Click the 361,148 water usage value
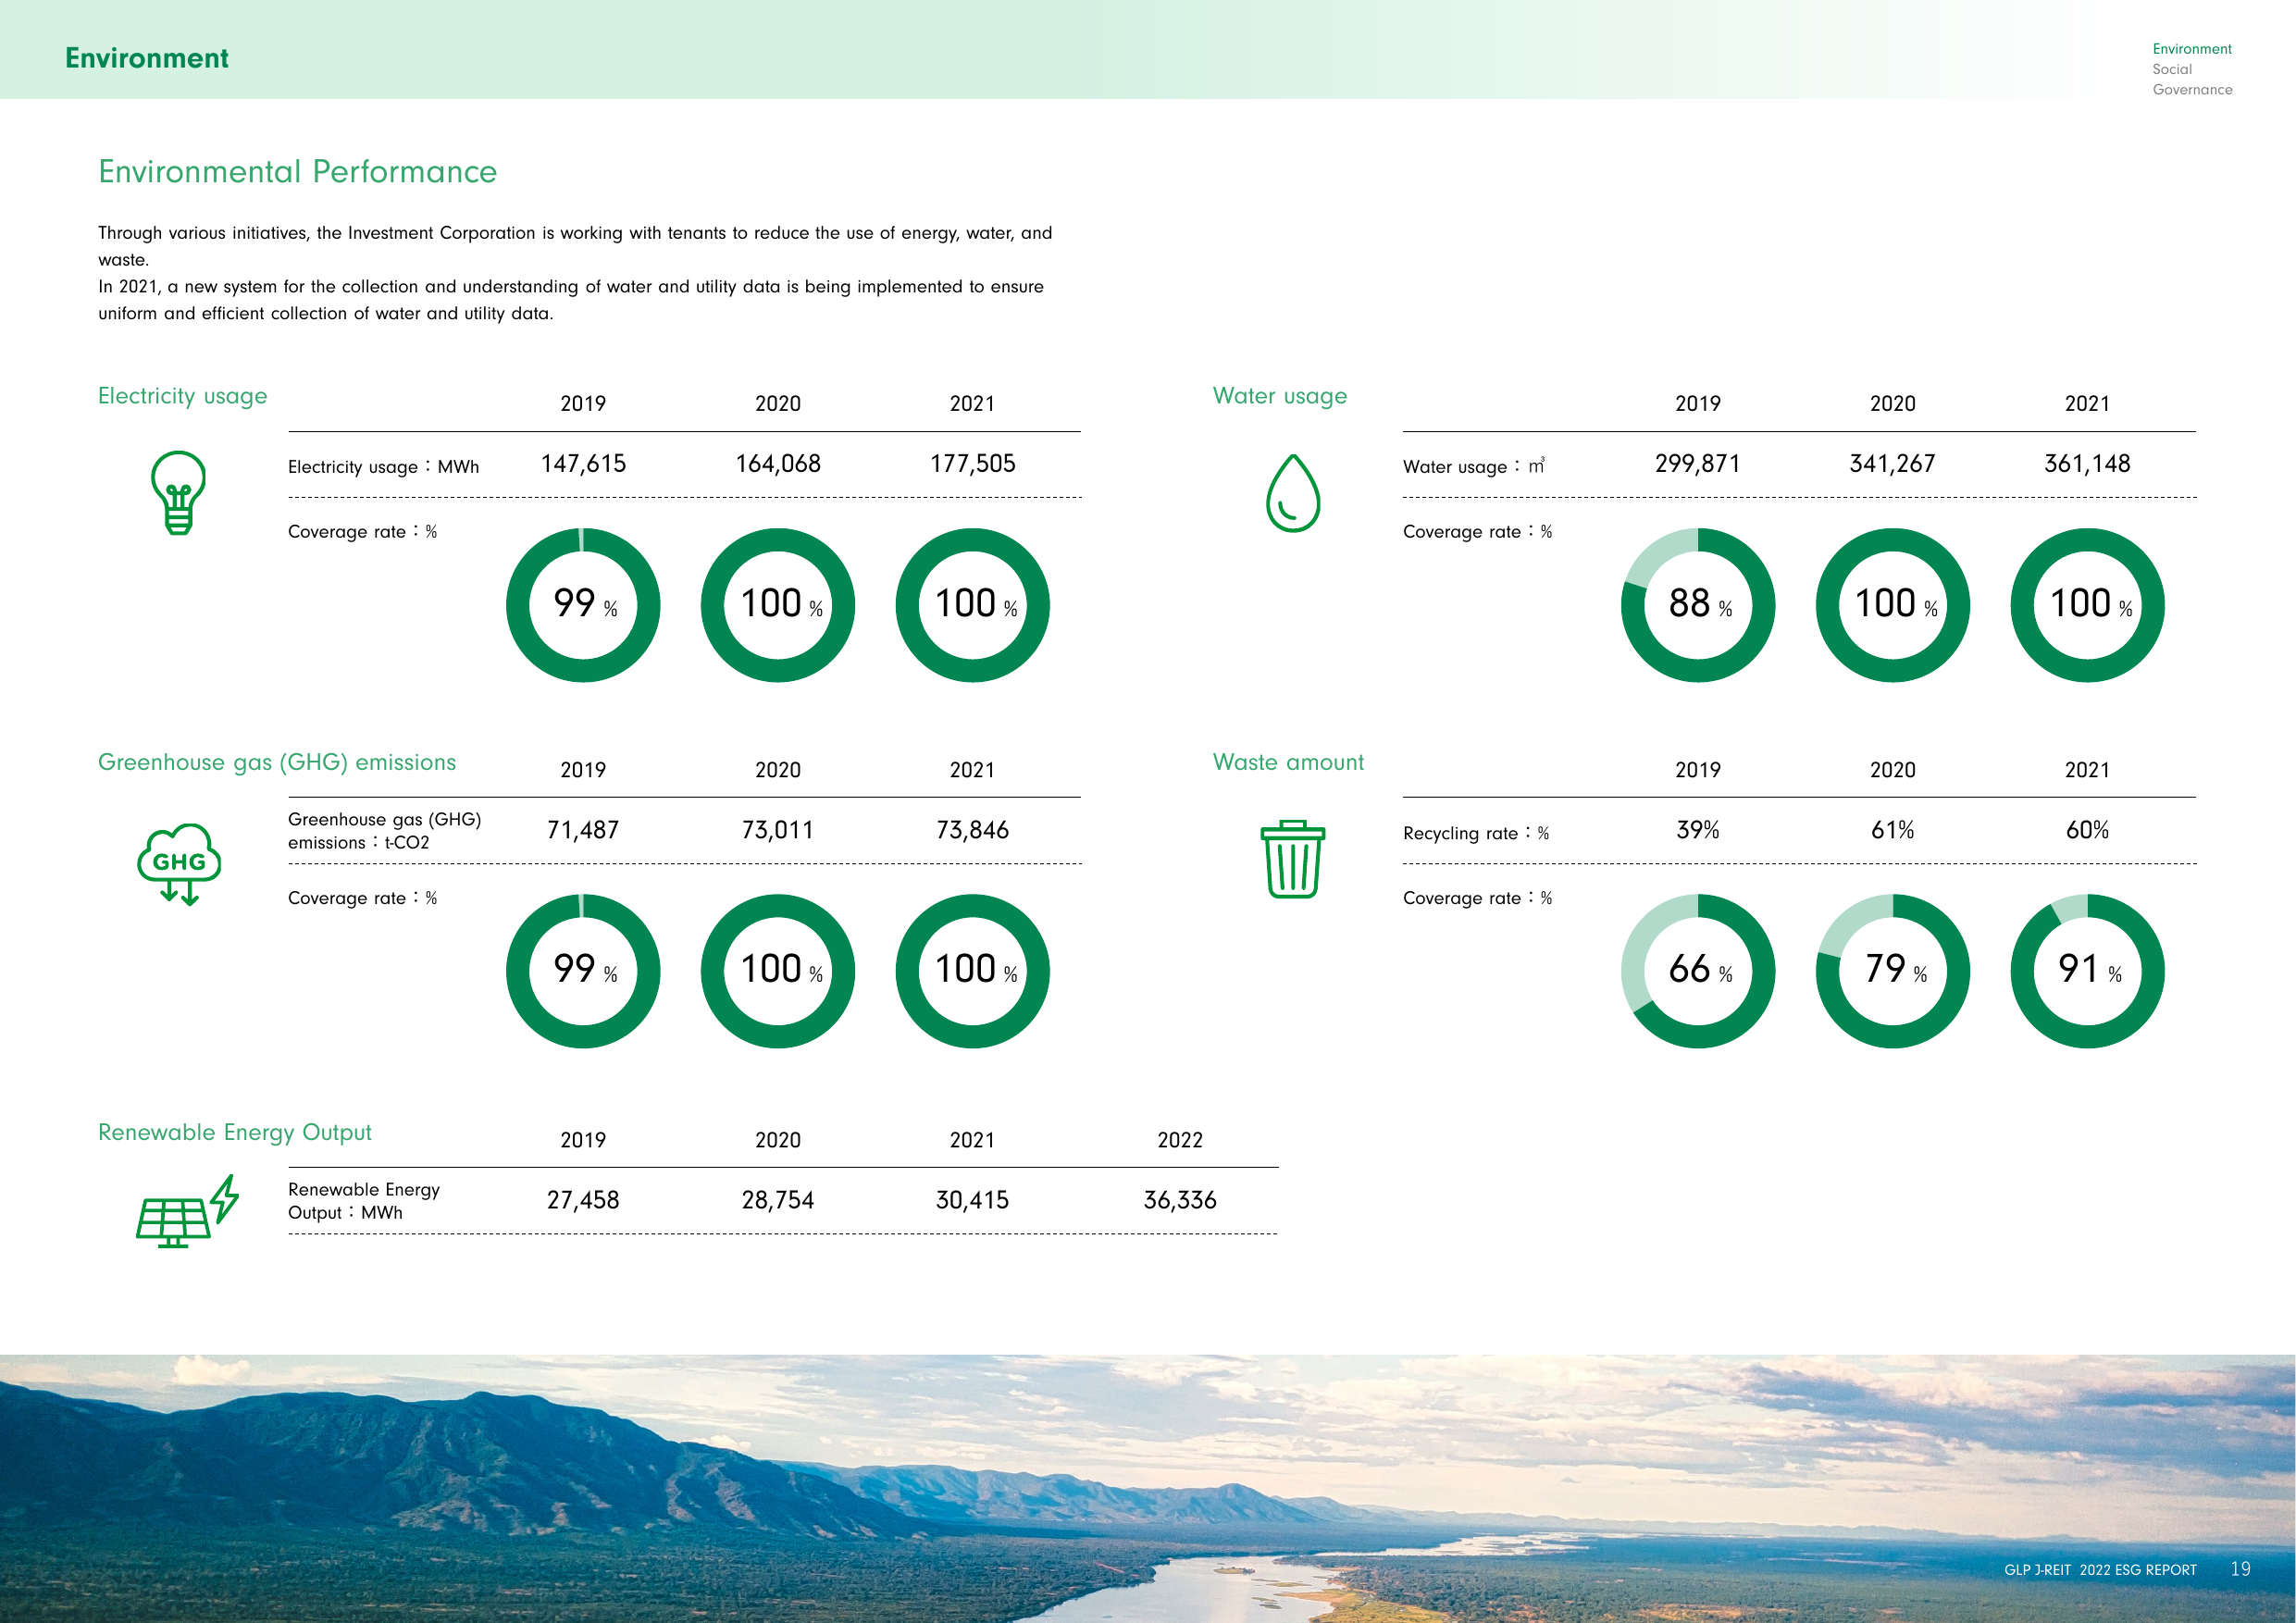Viewport: 2296px width, 1623px height. pyautogui.click(x=2088, y=464)
